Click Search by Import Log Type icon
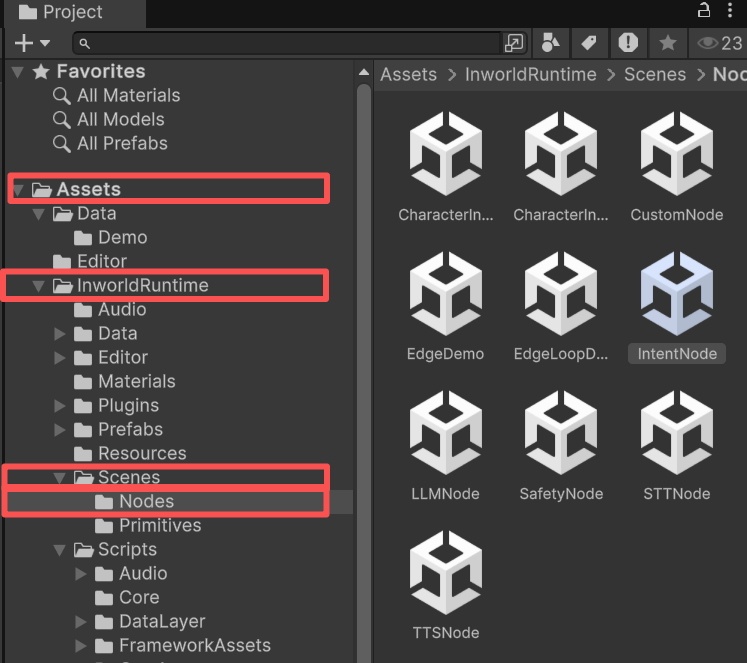The image size is (747, 663). point(628,43)
